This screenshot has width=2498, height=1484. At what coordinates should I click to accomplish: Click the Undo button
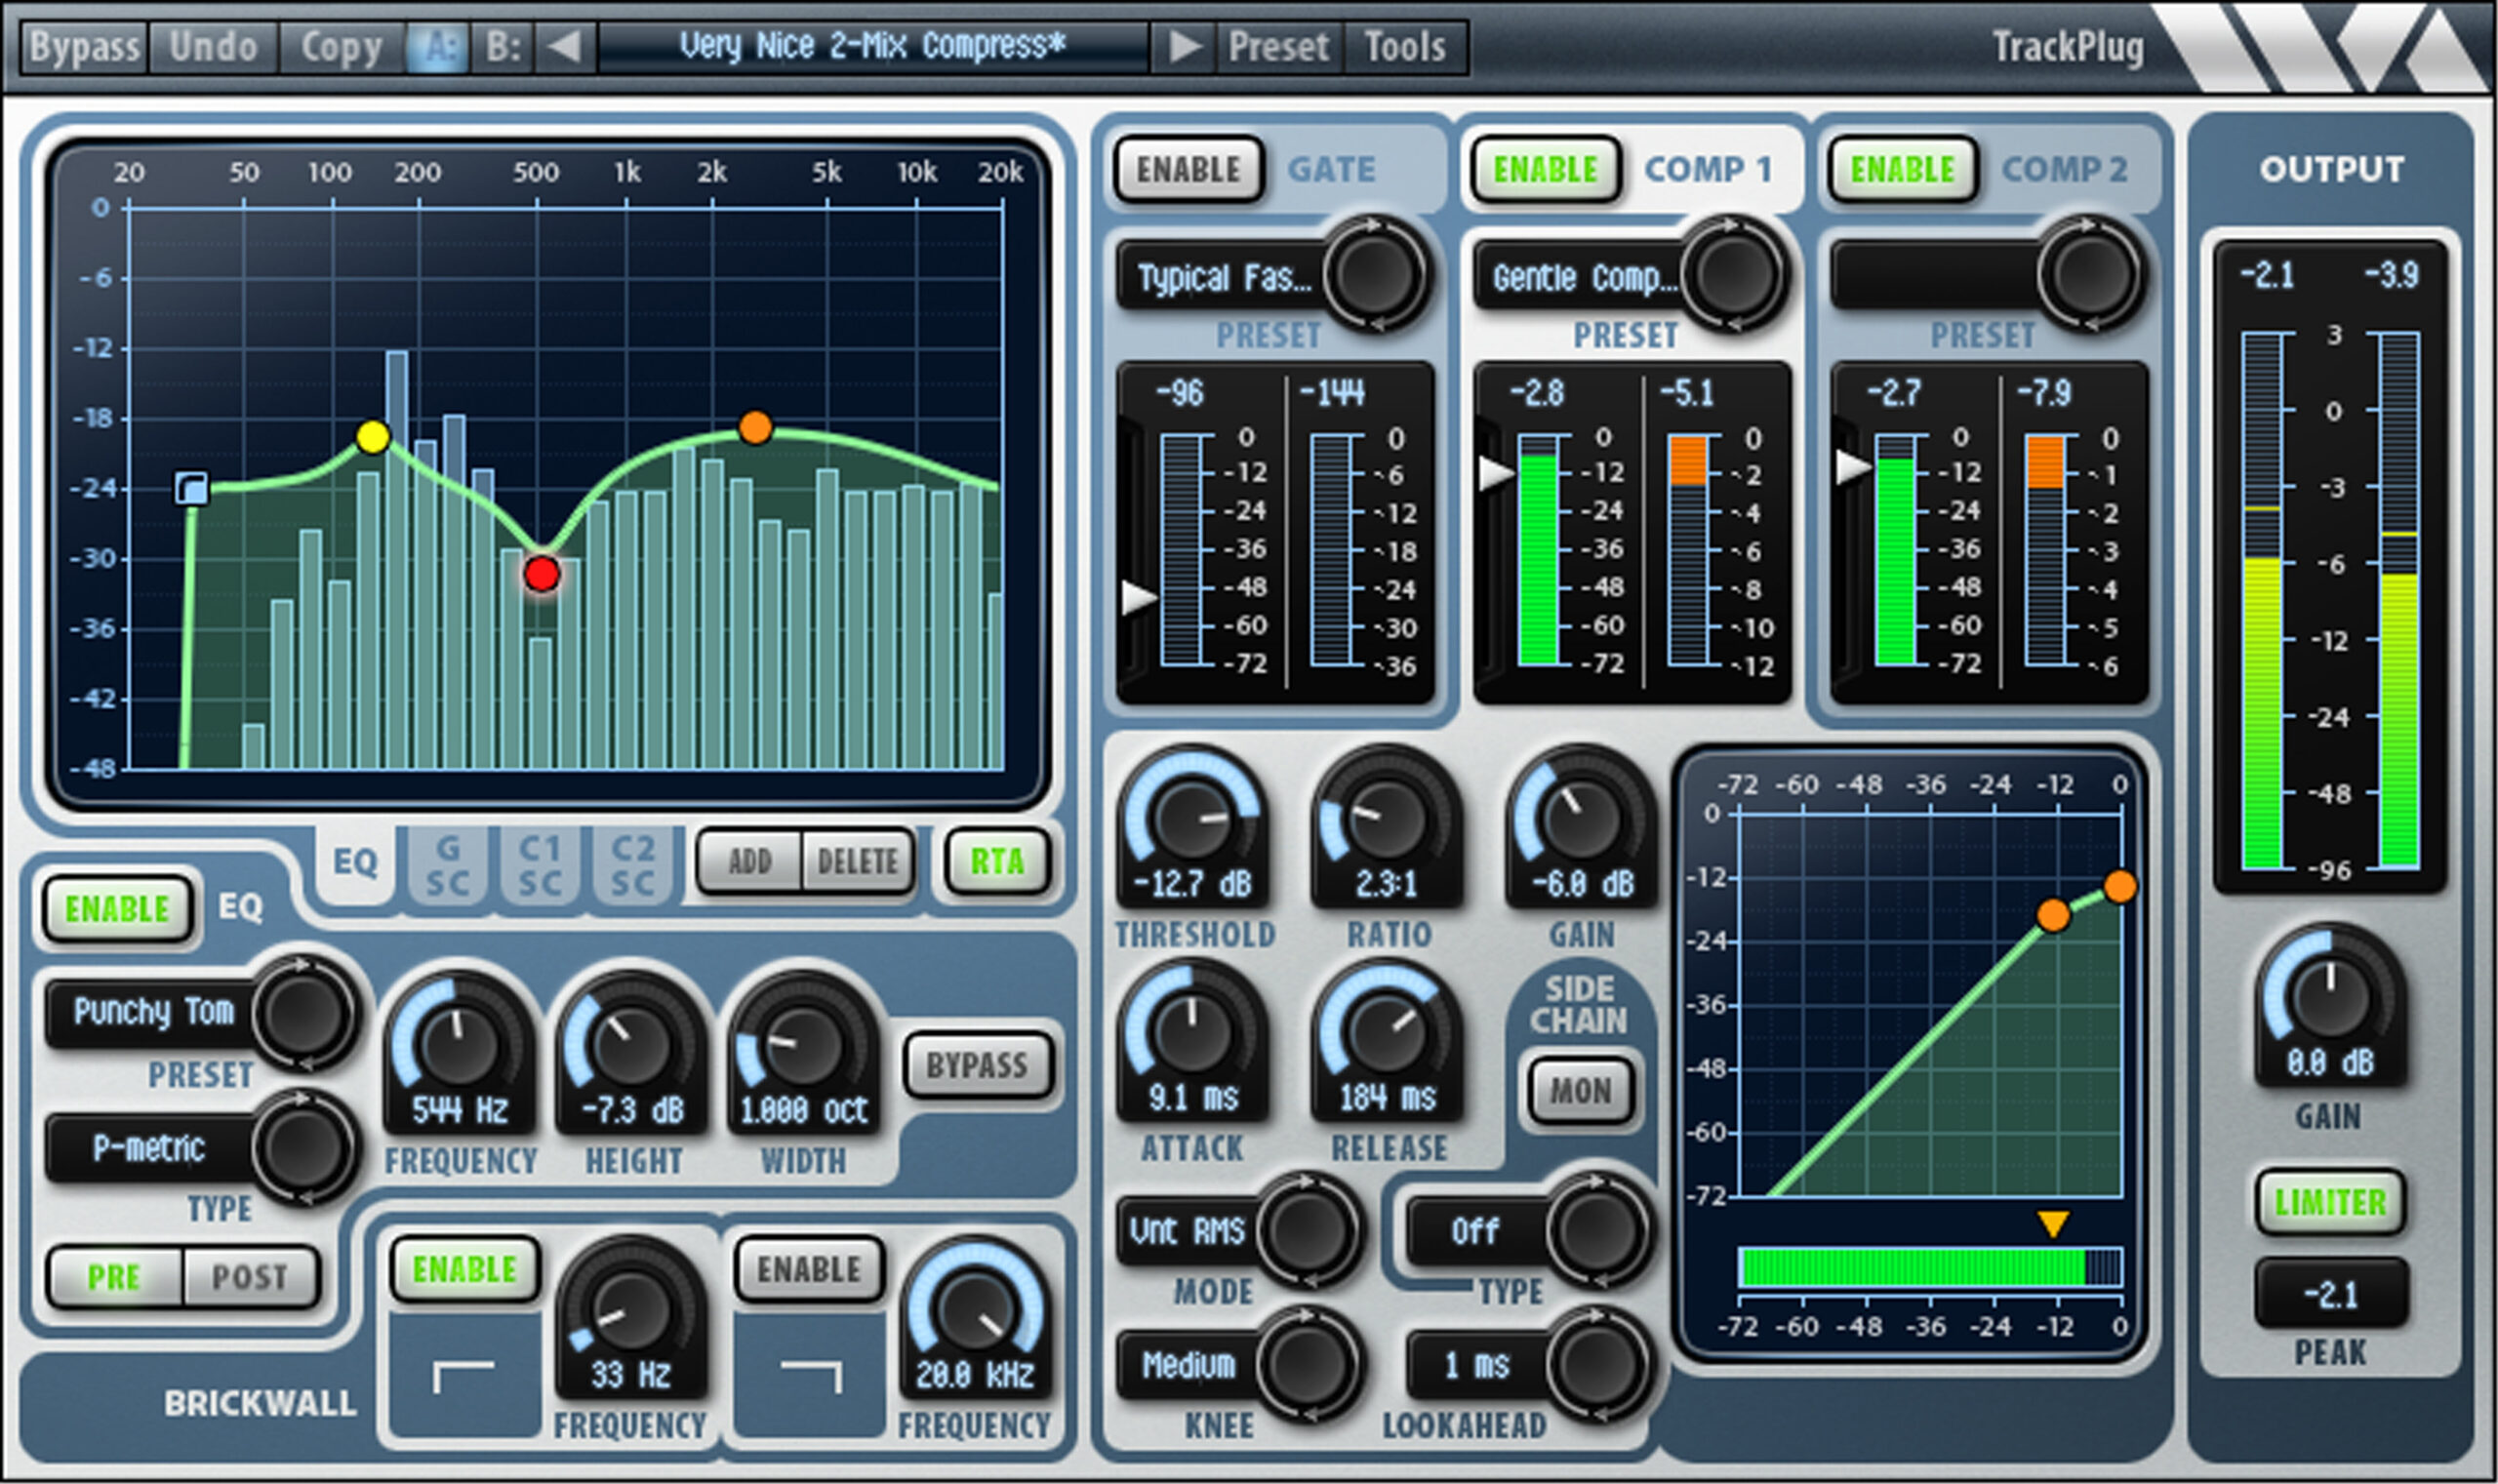(213, 46)
